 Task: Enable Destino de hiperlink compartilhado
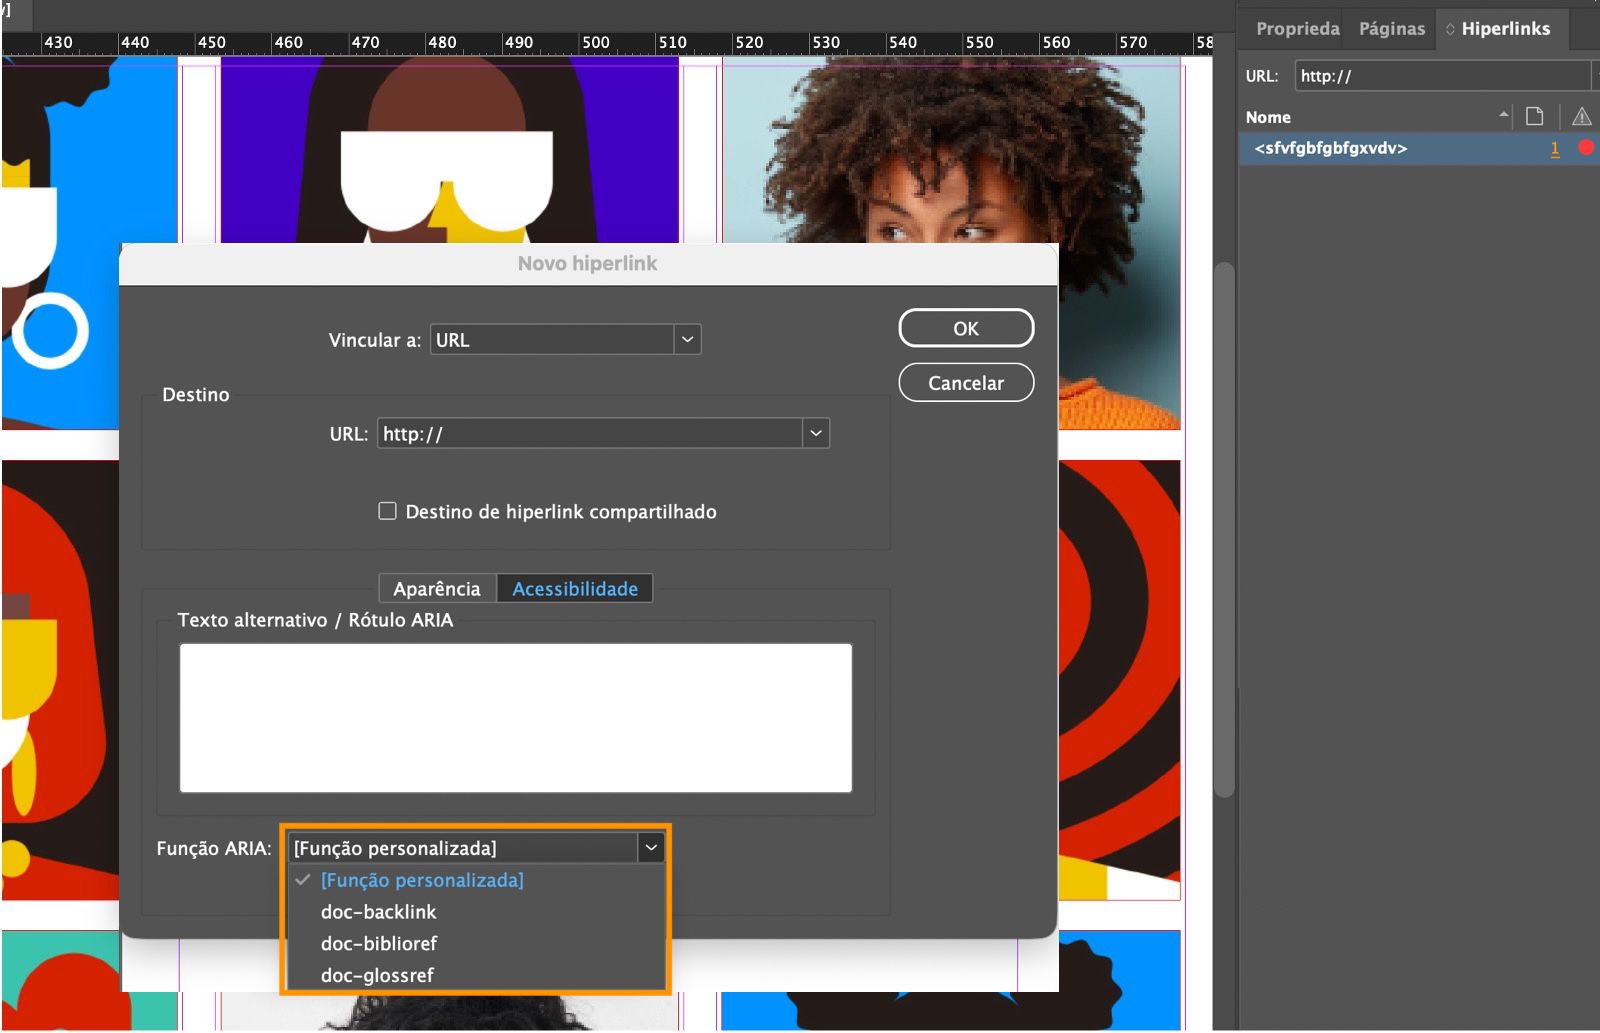pyautogui.click(x=387, y=511)
